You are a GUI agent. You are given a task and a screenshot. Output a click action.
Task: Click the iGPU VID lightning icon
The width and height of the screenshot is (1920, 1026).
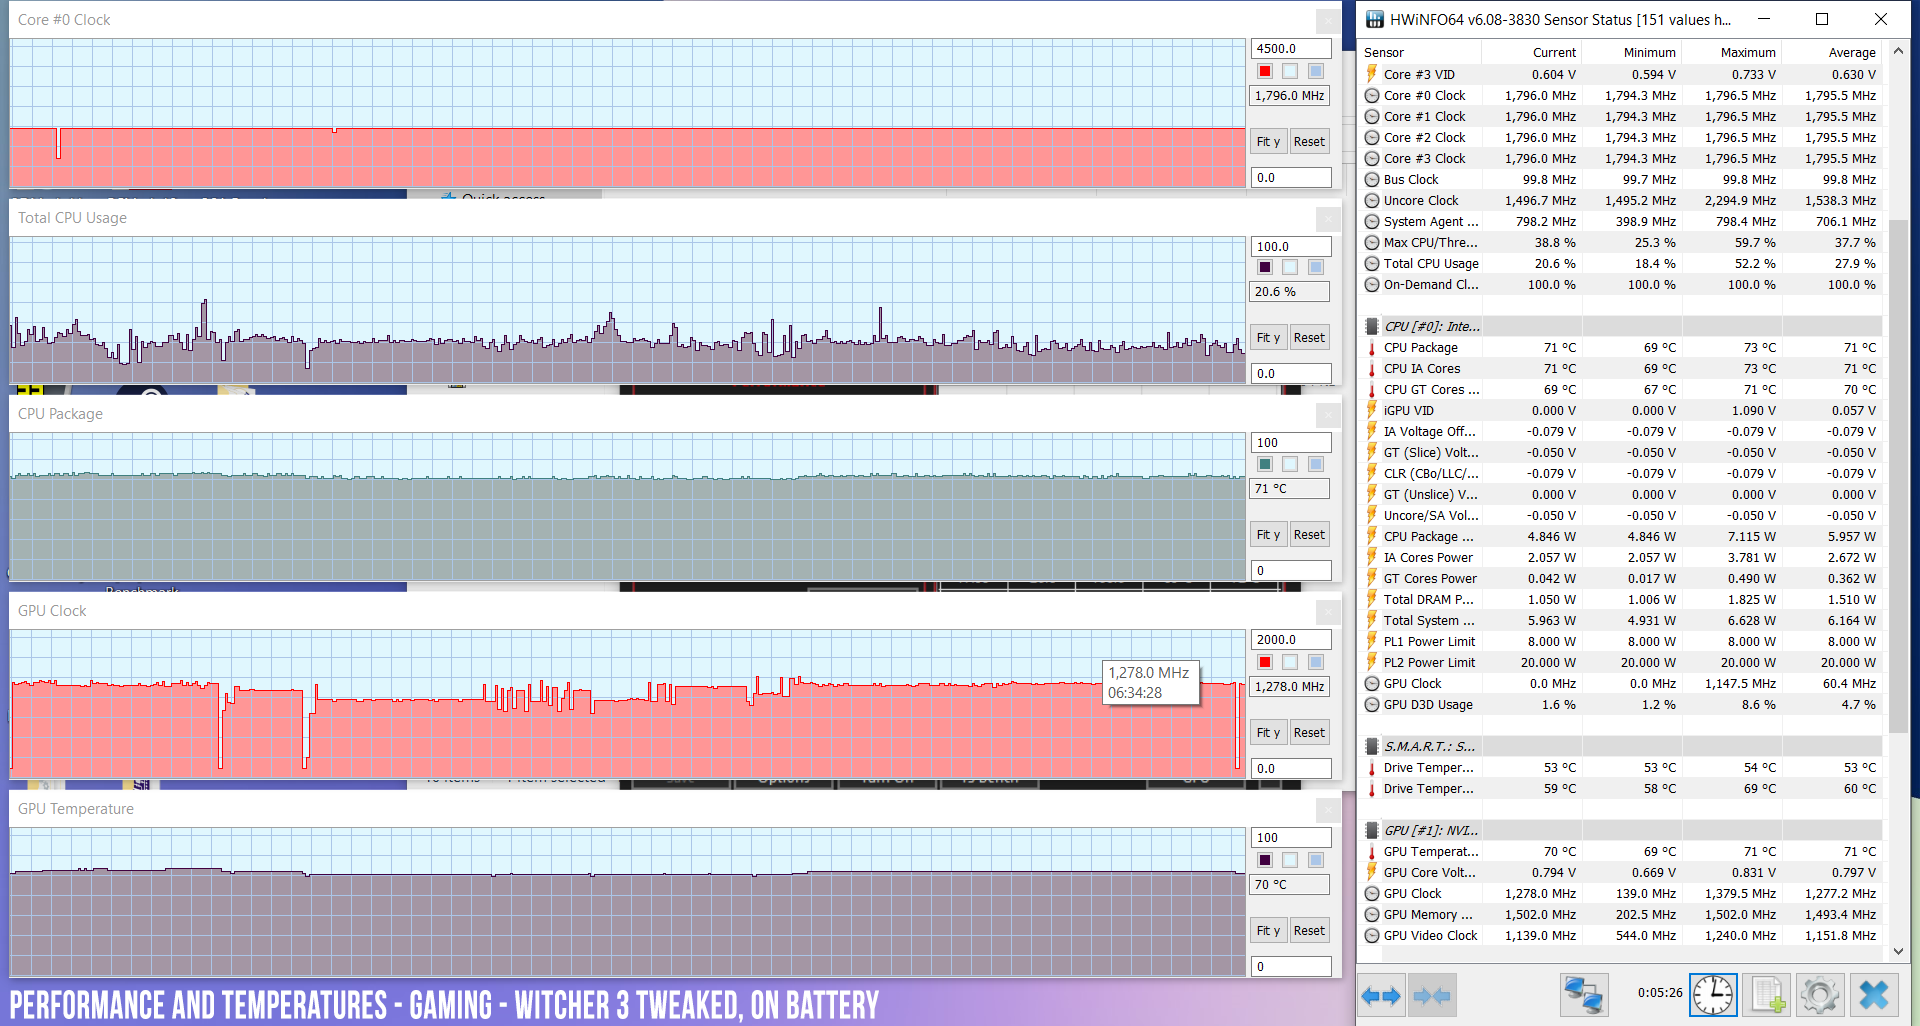1372,410
